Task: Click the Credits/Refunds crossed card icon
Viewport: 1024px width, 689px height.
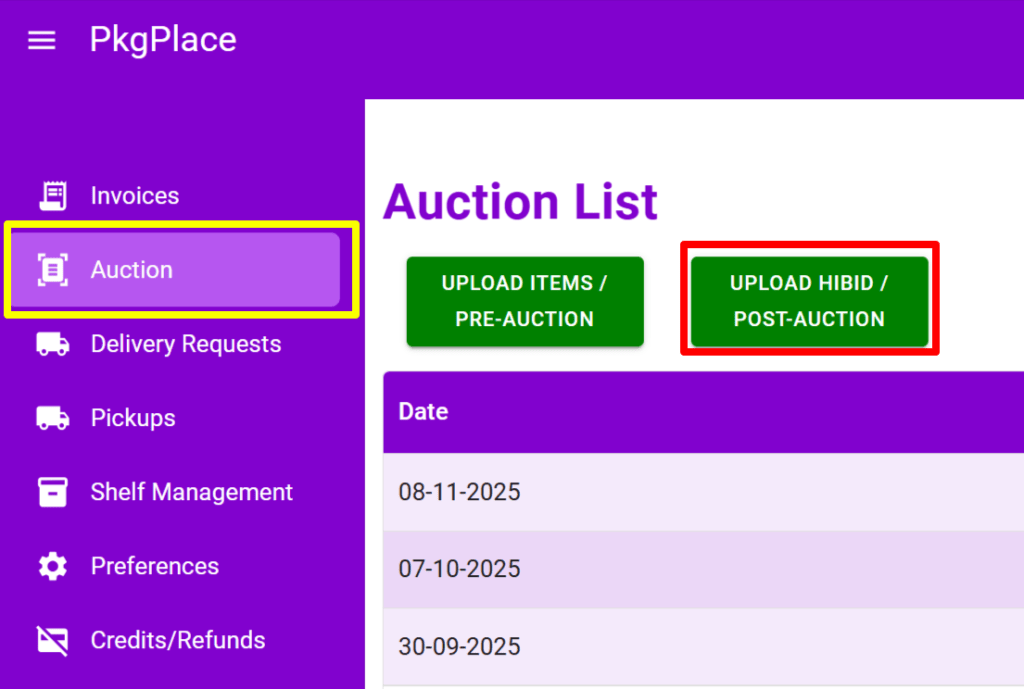Action: (x=52, y=640)
